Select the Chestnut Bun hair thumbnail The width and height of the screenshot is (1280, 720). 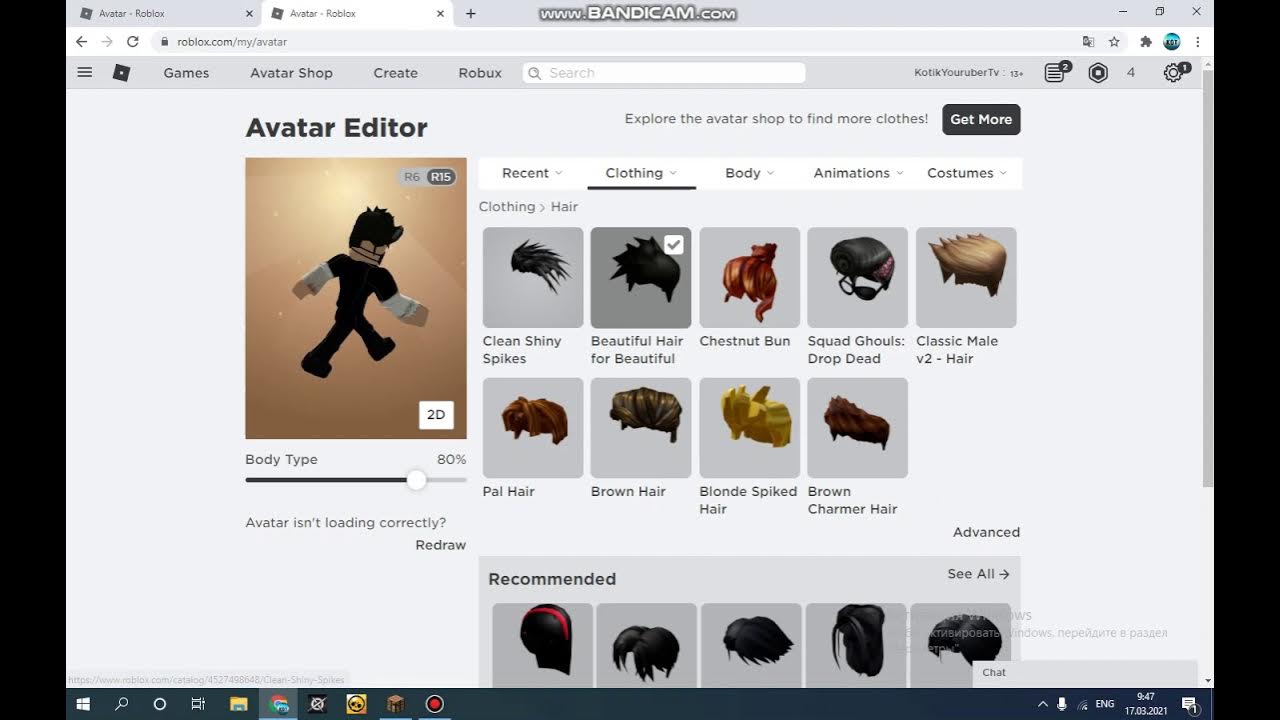click(x=750, y=277)
